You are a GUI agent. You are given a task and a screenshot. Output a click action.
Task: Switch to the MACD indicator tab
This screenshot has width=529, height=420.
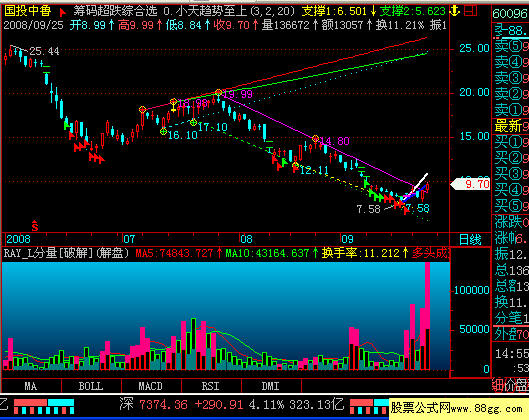[x=151, y=386]
